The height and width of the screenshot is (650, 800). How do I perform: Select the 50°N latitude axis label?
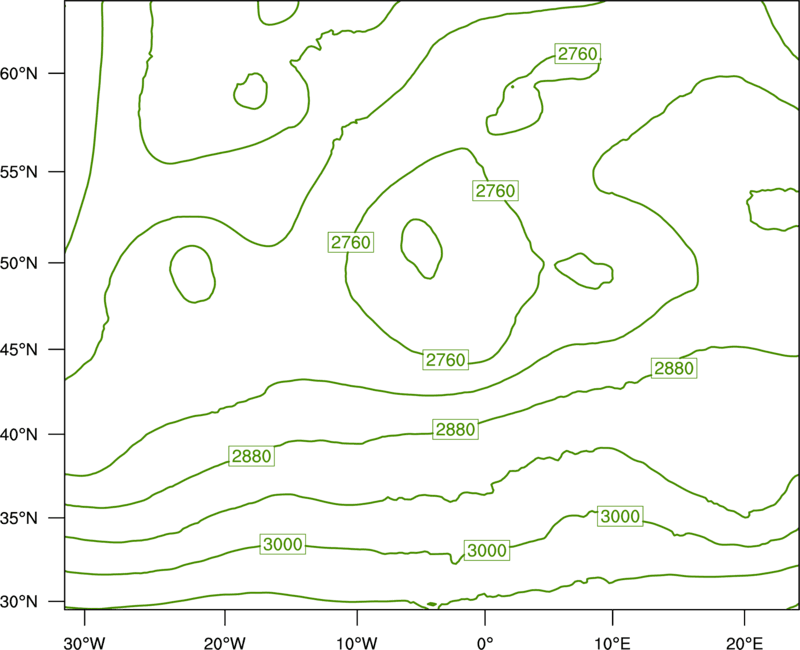[x=19, y=263]
